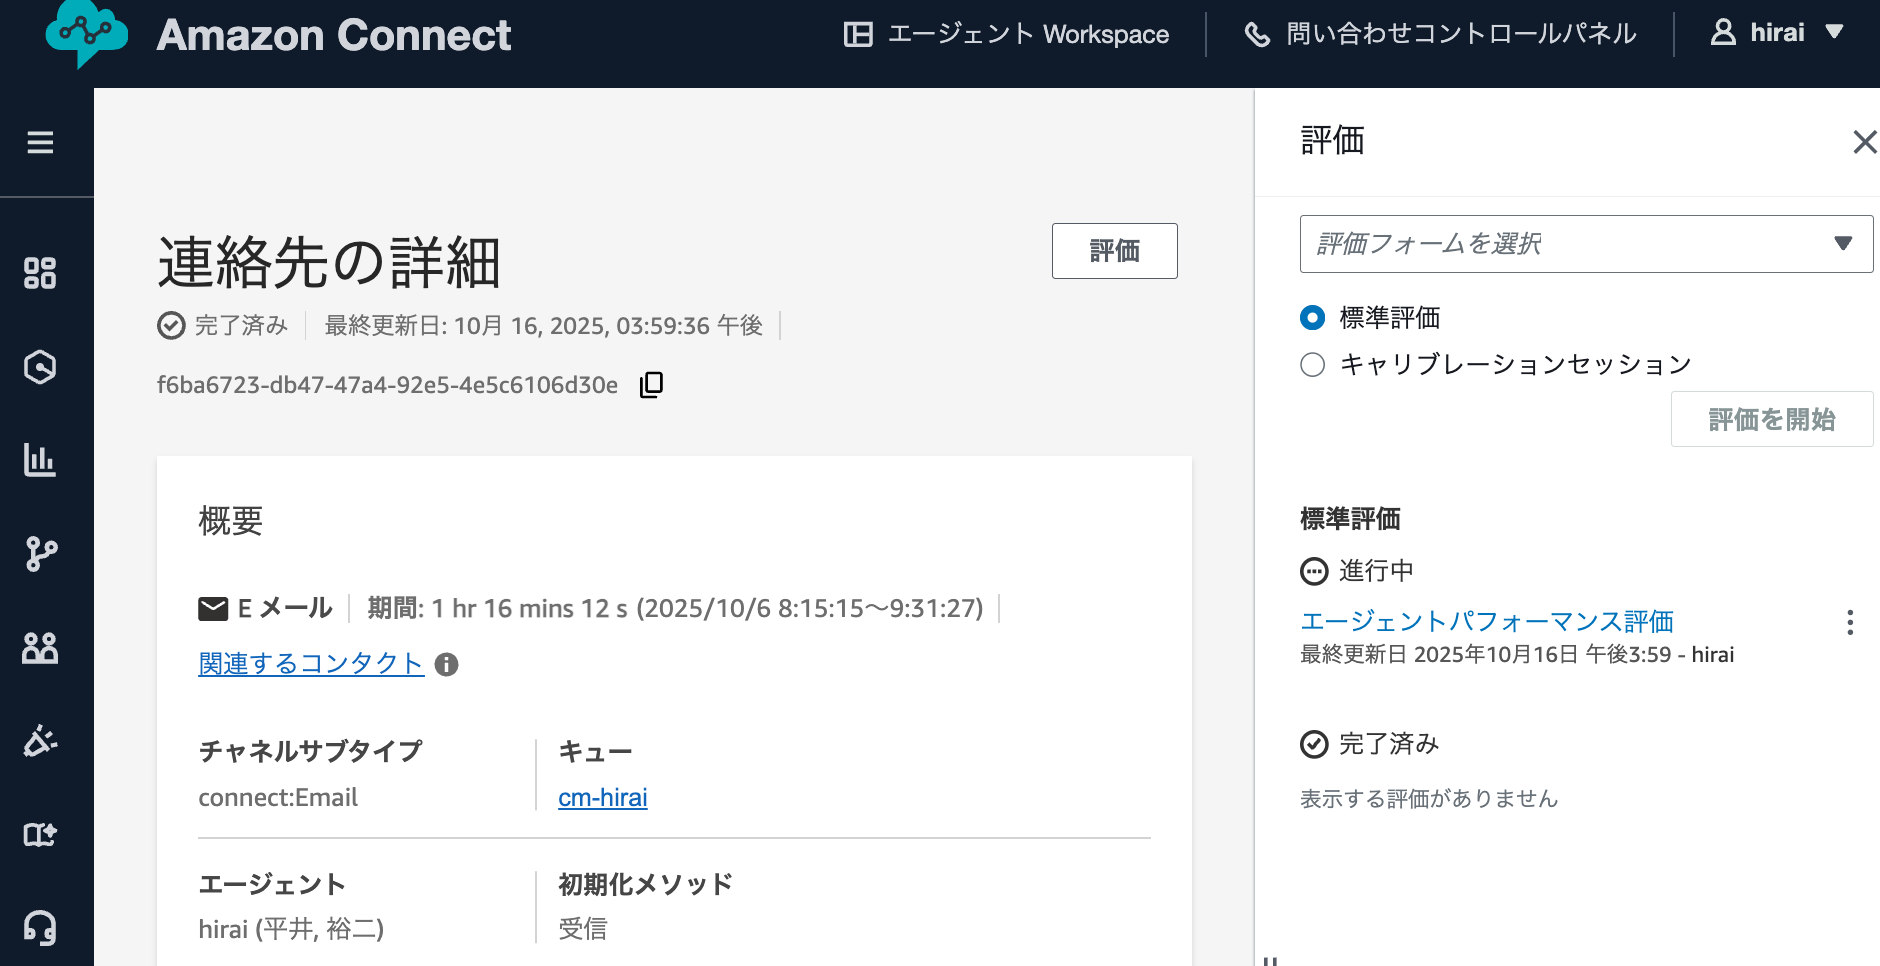The image size is (1880, 966).
Task: Open the 評価フォームを選択 dropdown
Action: [1585, 244]
